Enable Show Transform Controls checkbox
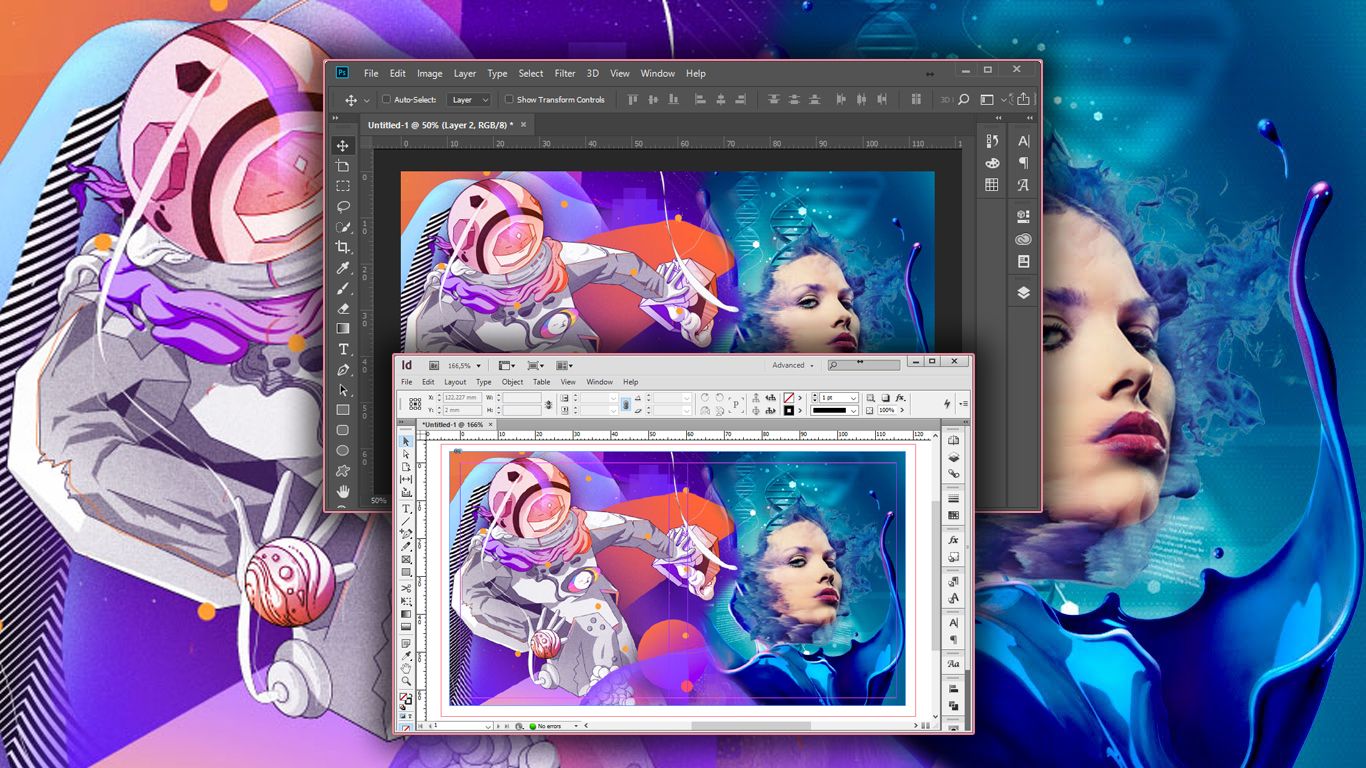This screenshot has width=1366, height=768. click(509, 100)
